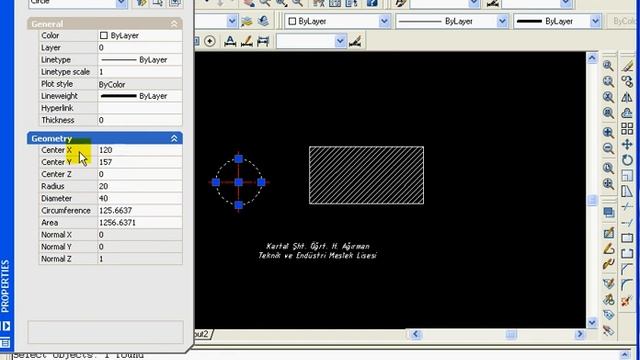Activate the Extend tool
Viewport: 640px width, 360px height.
627,222
